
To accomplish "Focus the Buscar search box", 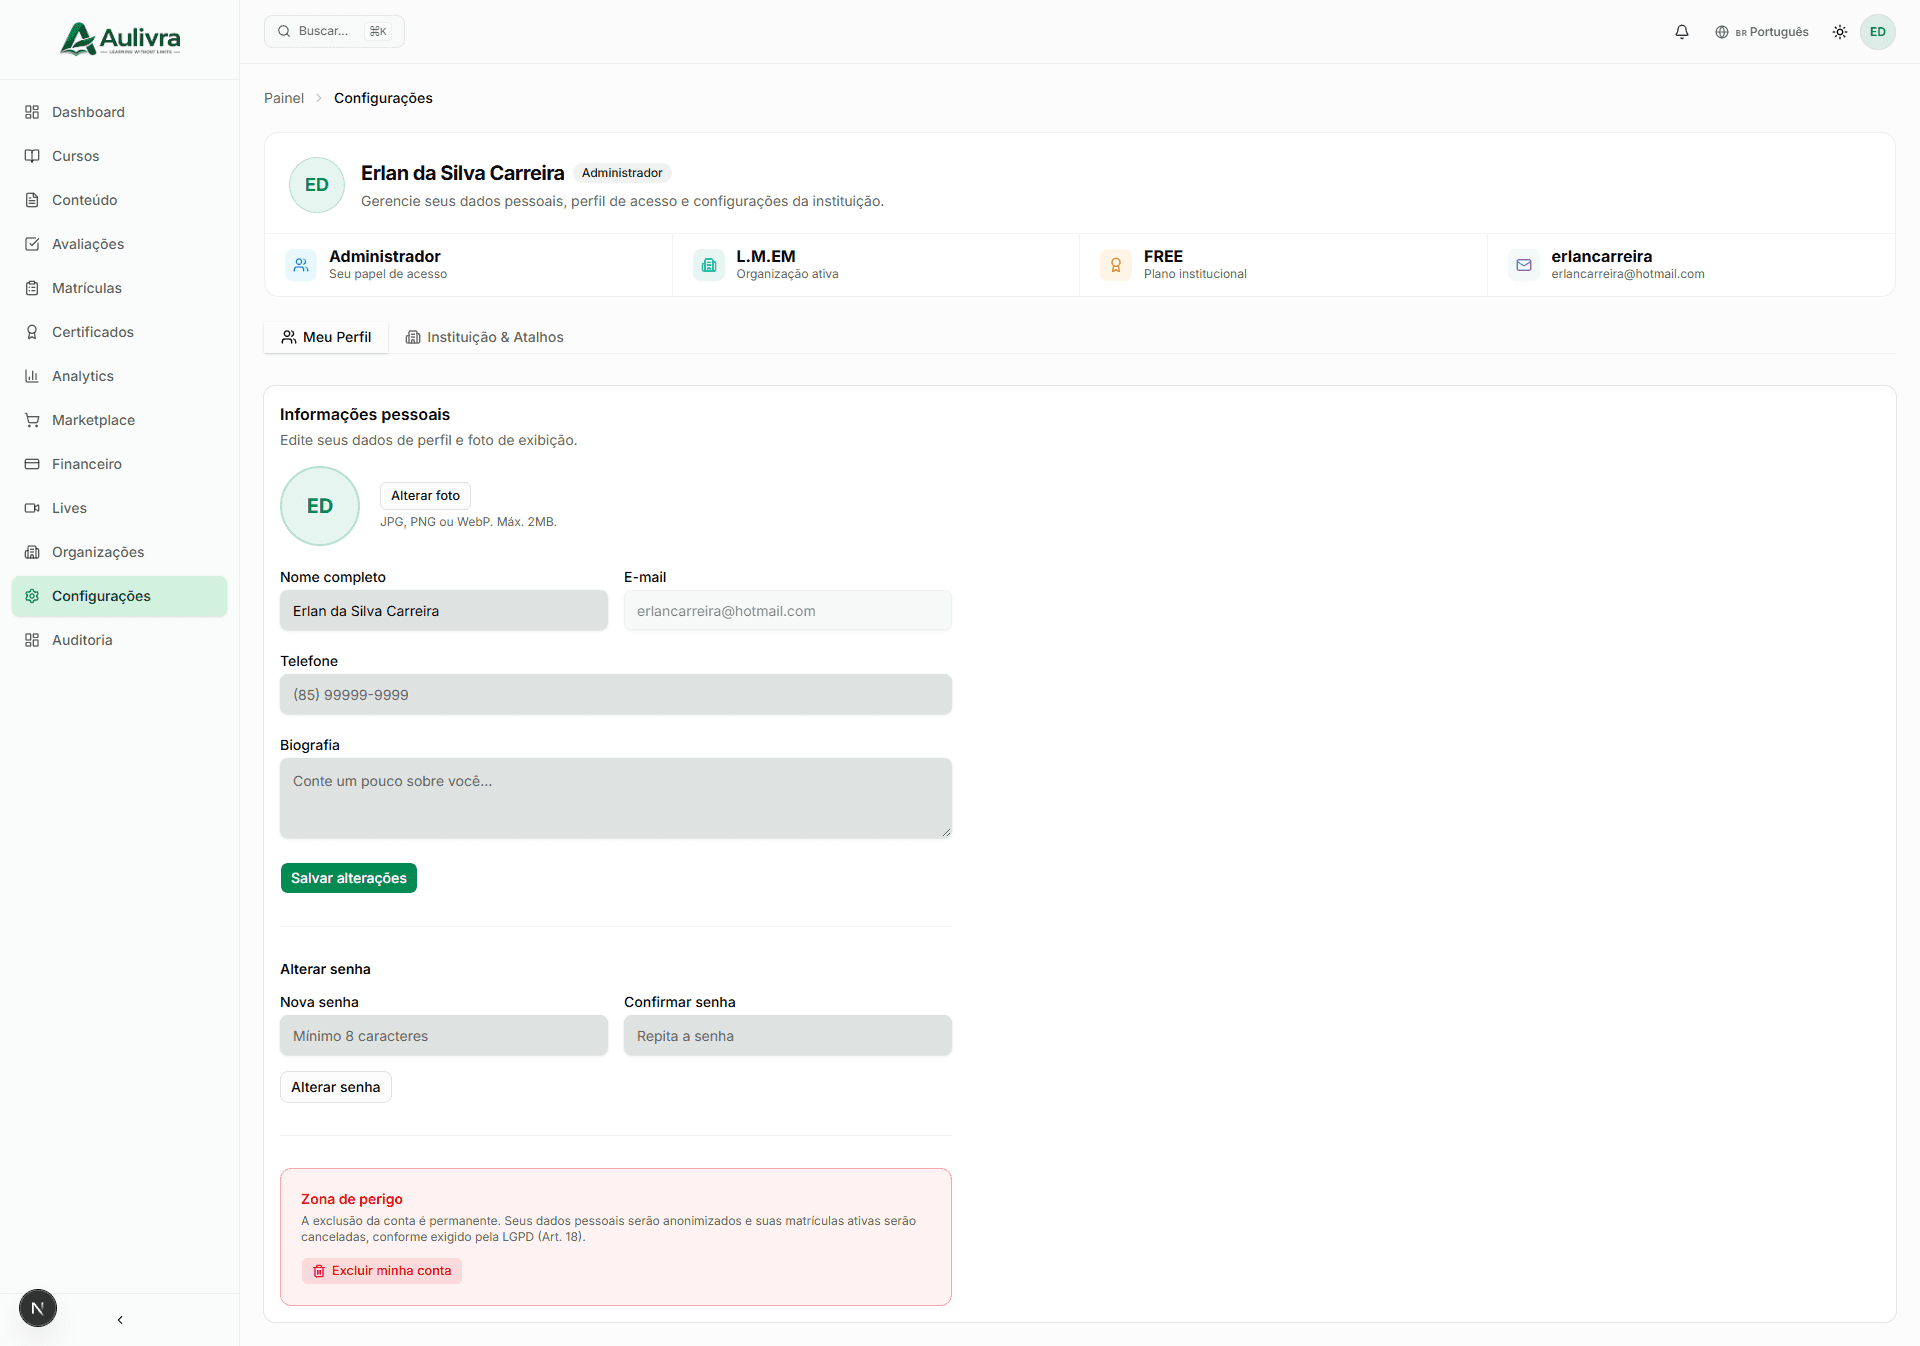I will click(x=334, y=31).
